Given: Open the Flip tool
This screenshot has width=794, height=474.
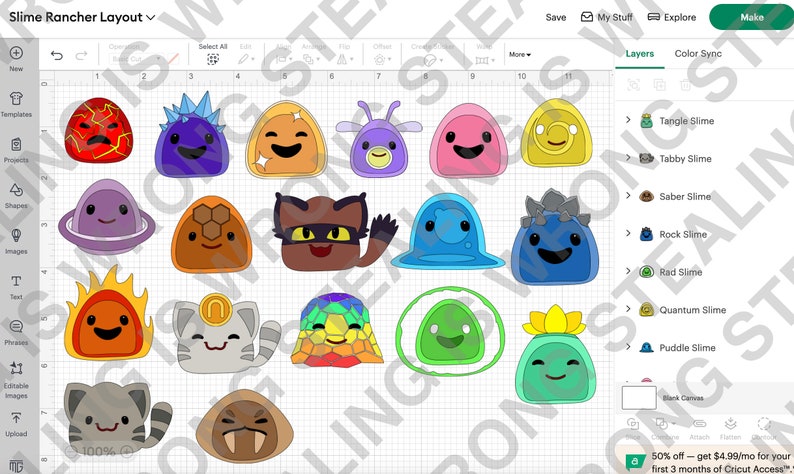Looking at the screenshot, I should coord(345,54).
